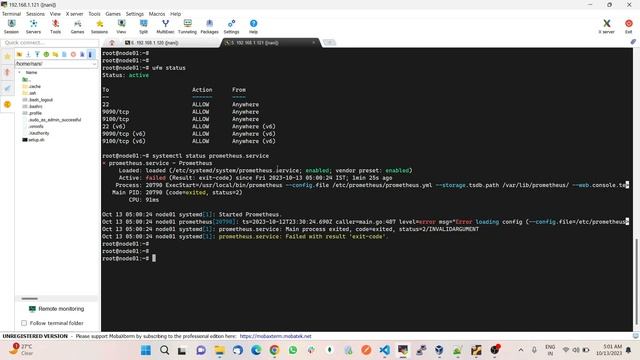Open the Session toolbar icon

click(11, 27)
